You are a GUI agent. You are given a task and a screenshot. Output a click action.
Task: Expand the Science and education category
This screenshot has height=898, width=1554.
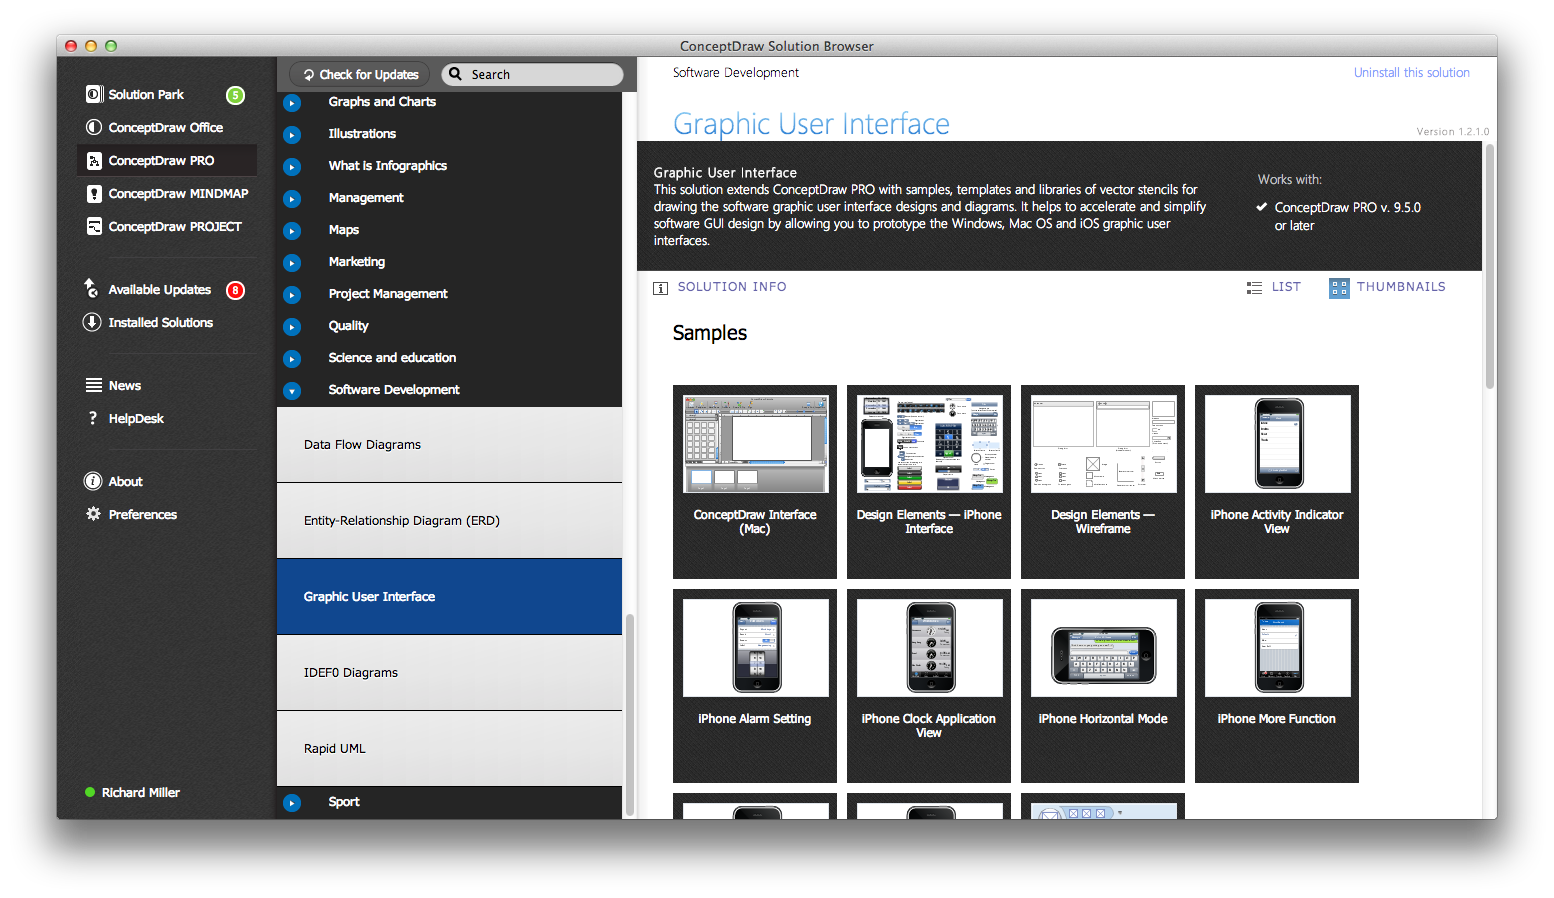pos(292,359)
